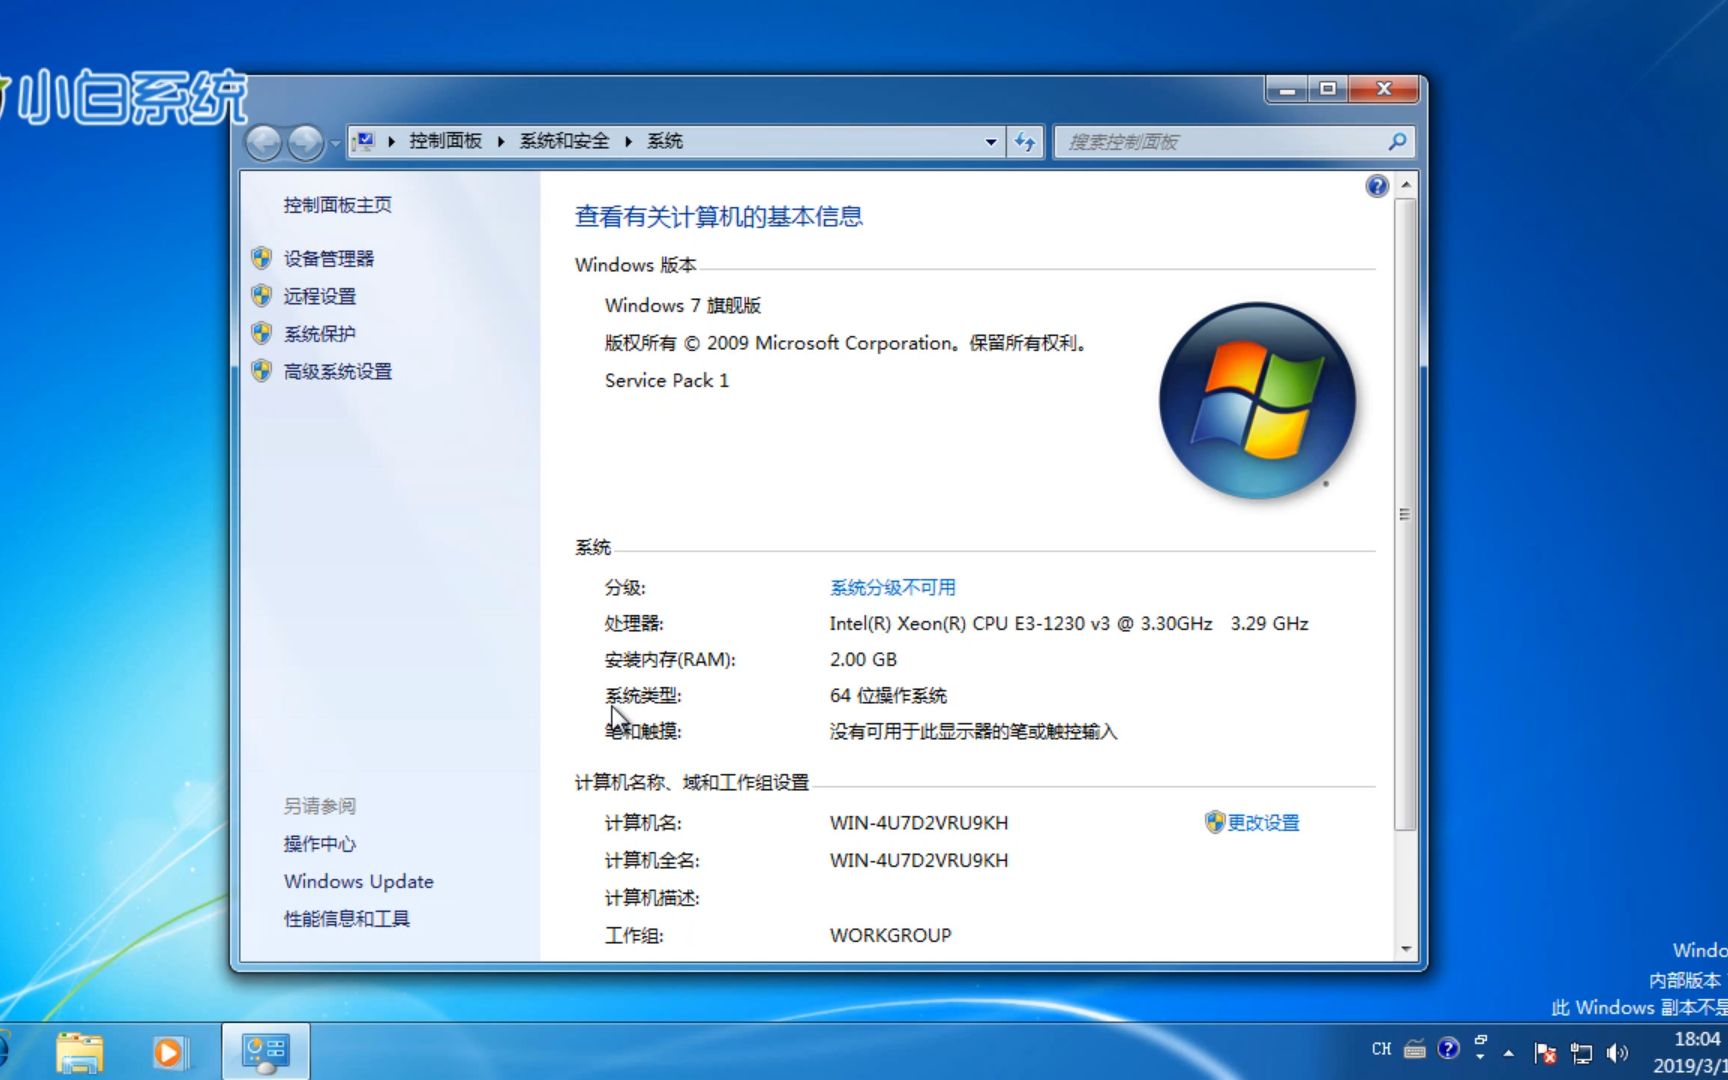Open 远程设置 remote settings link

tap(320, 296)
